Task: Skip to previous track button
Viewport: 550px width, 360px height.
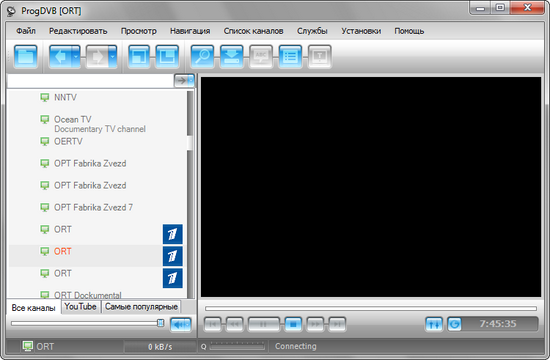Action: point(212,324)
